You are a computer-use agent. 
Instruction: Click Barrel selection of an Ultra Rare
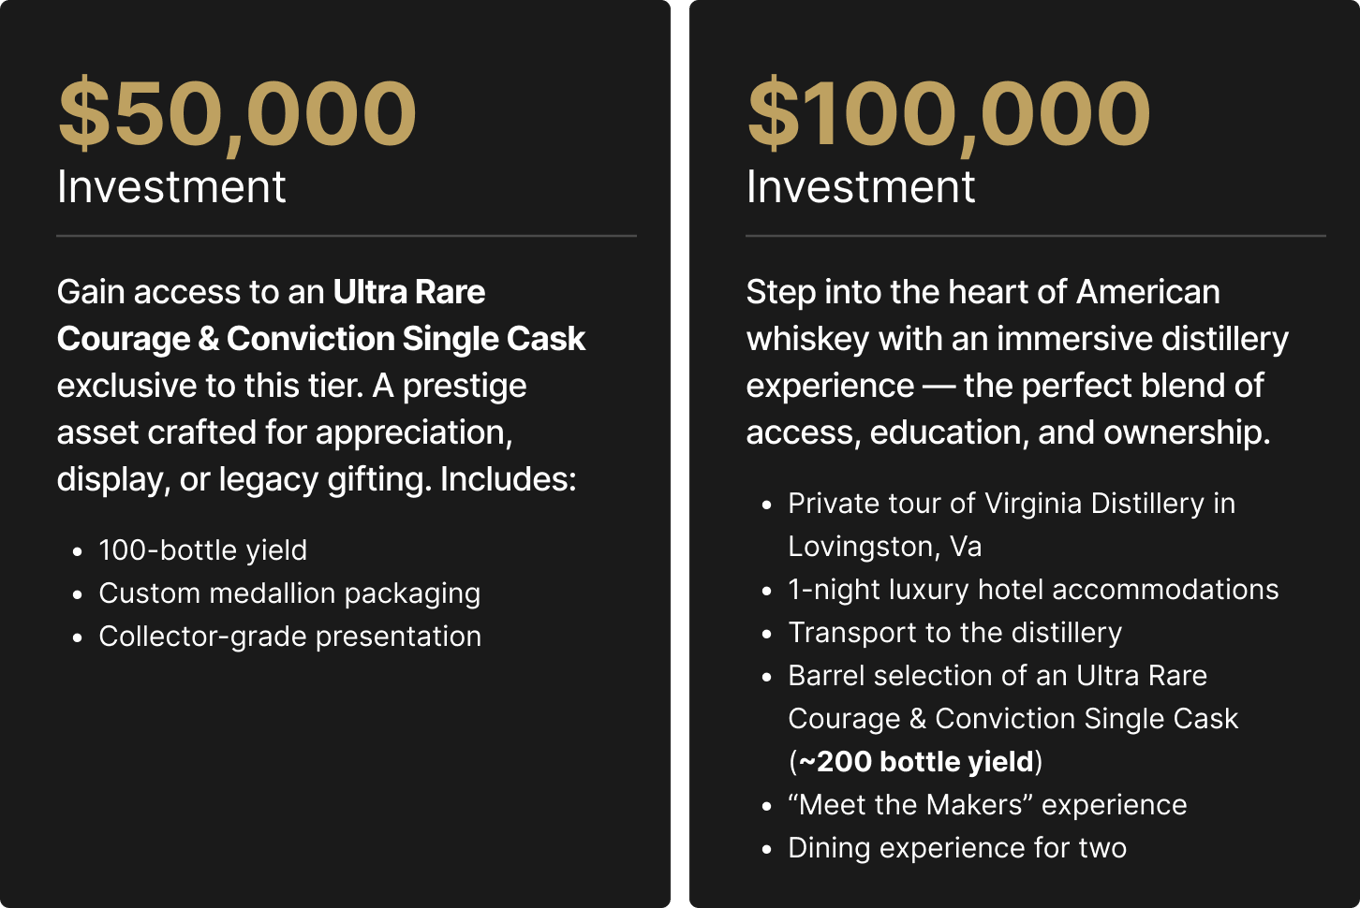click(997, 676)
